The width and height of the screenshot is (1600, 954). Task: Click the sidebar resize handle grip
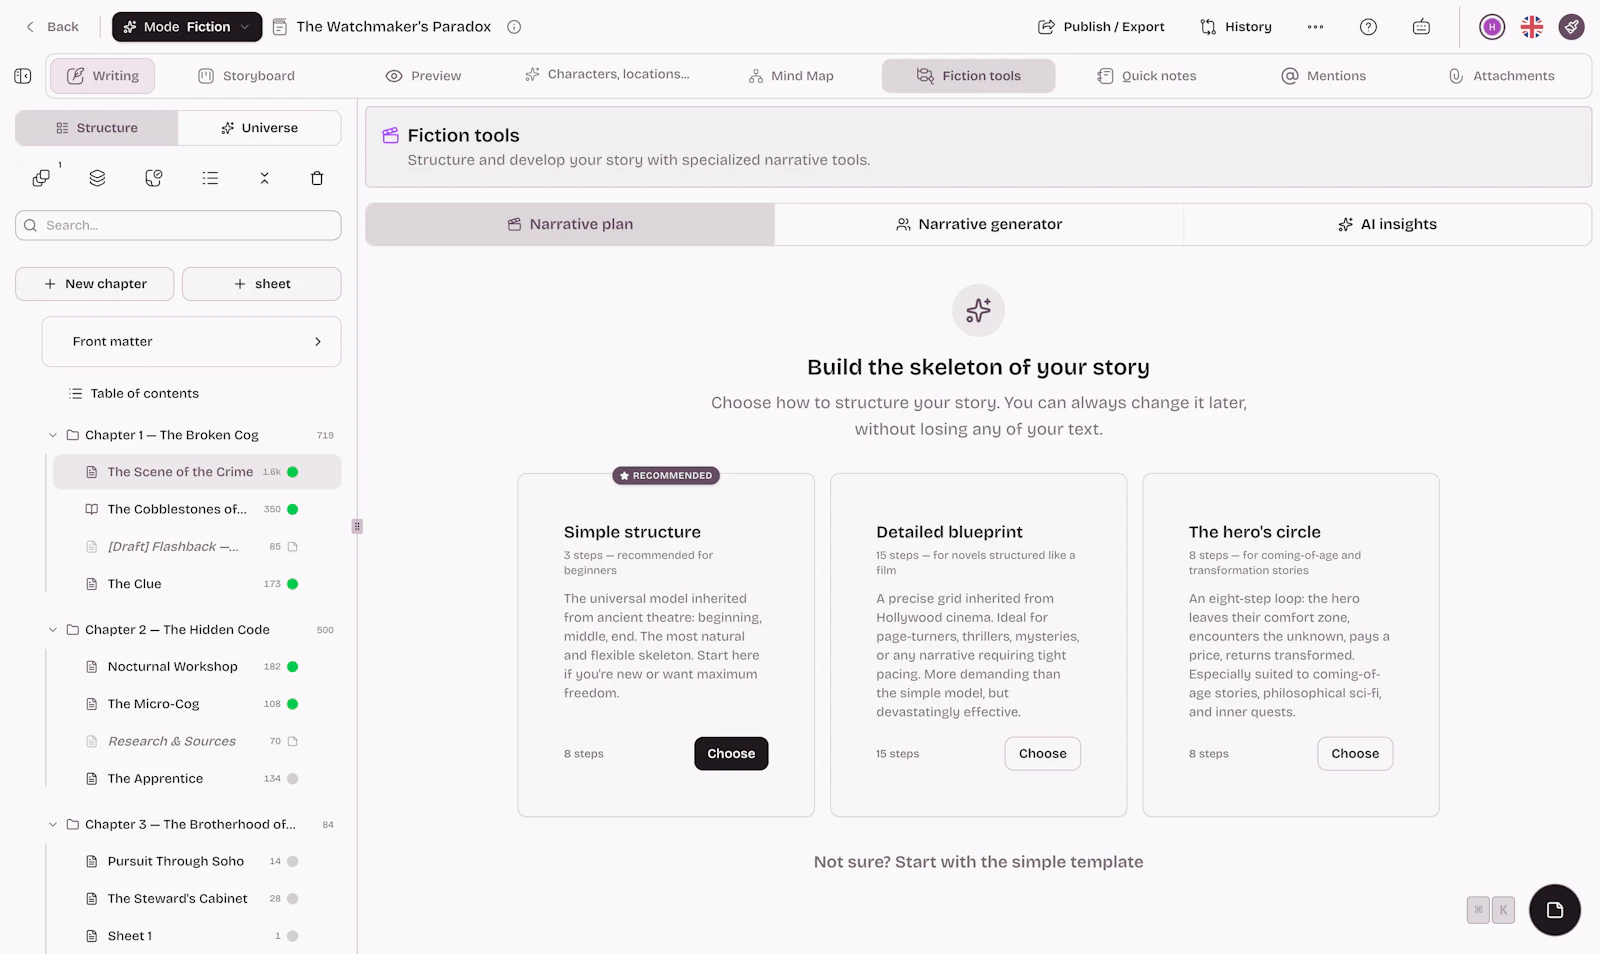pyautogui.click(x=357, y=526)
